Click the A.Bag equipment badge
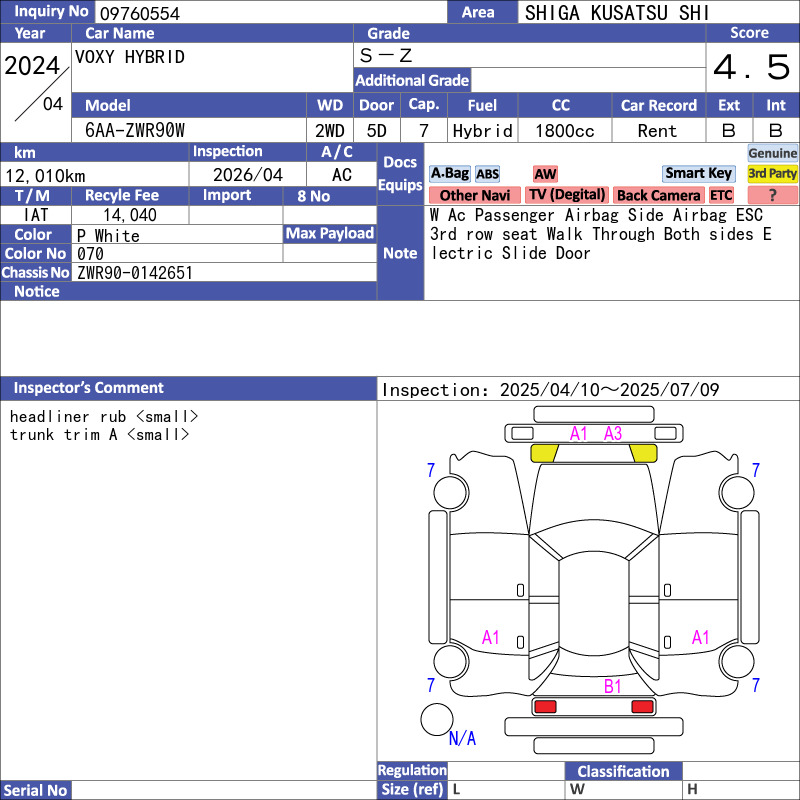 click(449, 174)
